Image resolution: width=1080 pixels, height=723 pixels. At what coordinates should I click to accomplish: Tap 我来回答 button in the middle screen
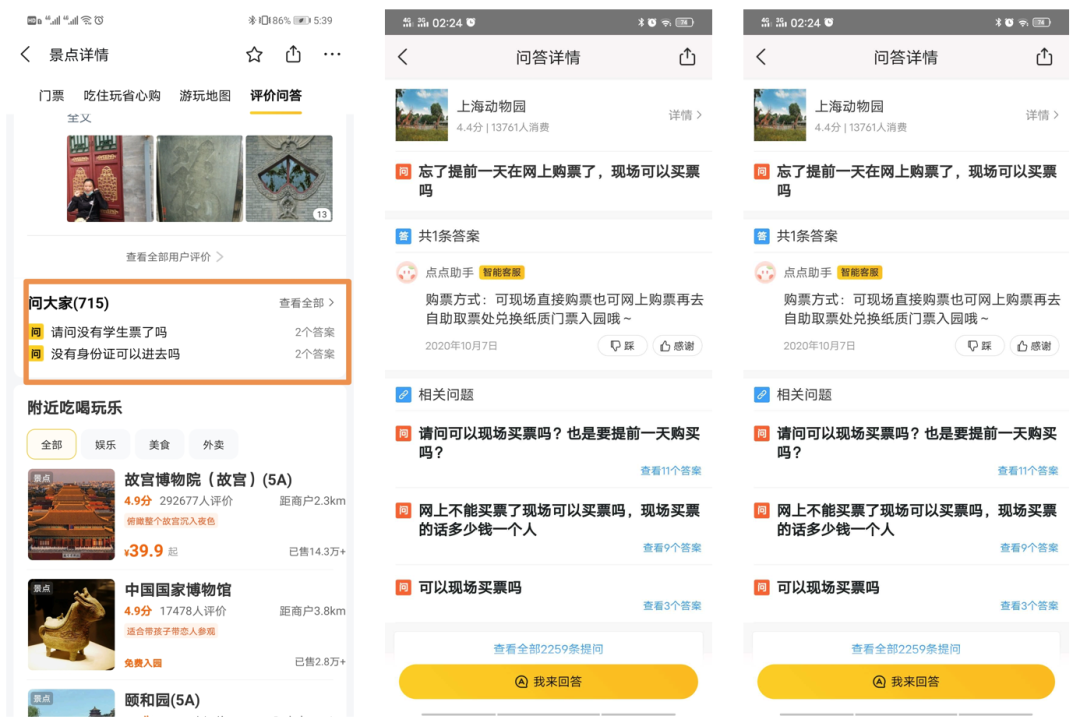[548, 682]
